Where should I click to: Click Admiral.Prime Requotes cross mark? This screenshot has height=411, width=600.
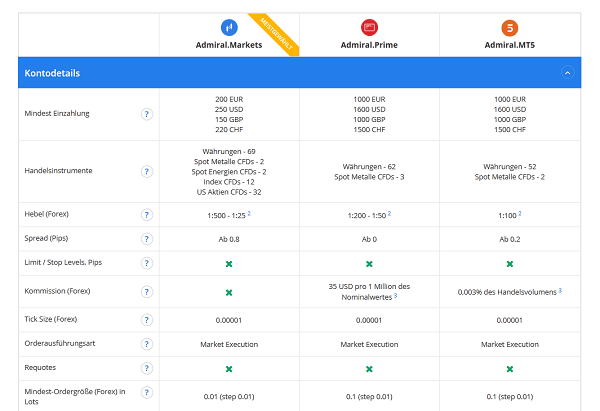coord(369,369)
